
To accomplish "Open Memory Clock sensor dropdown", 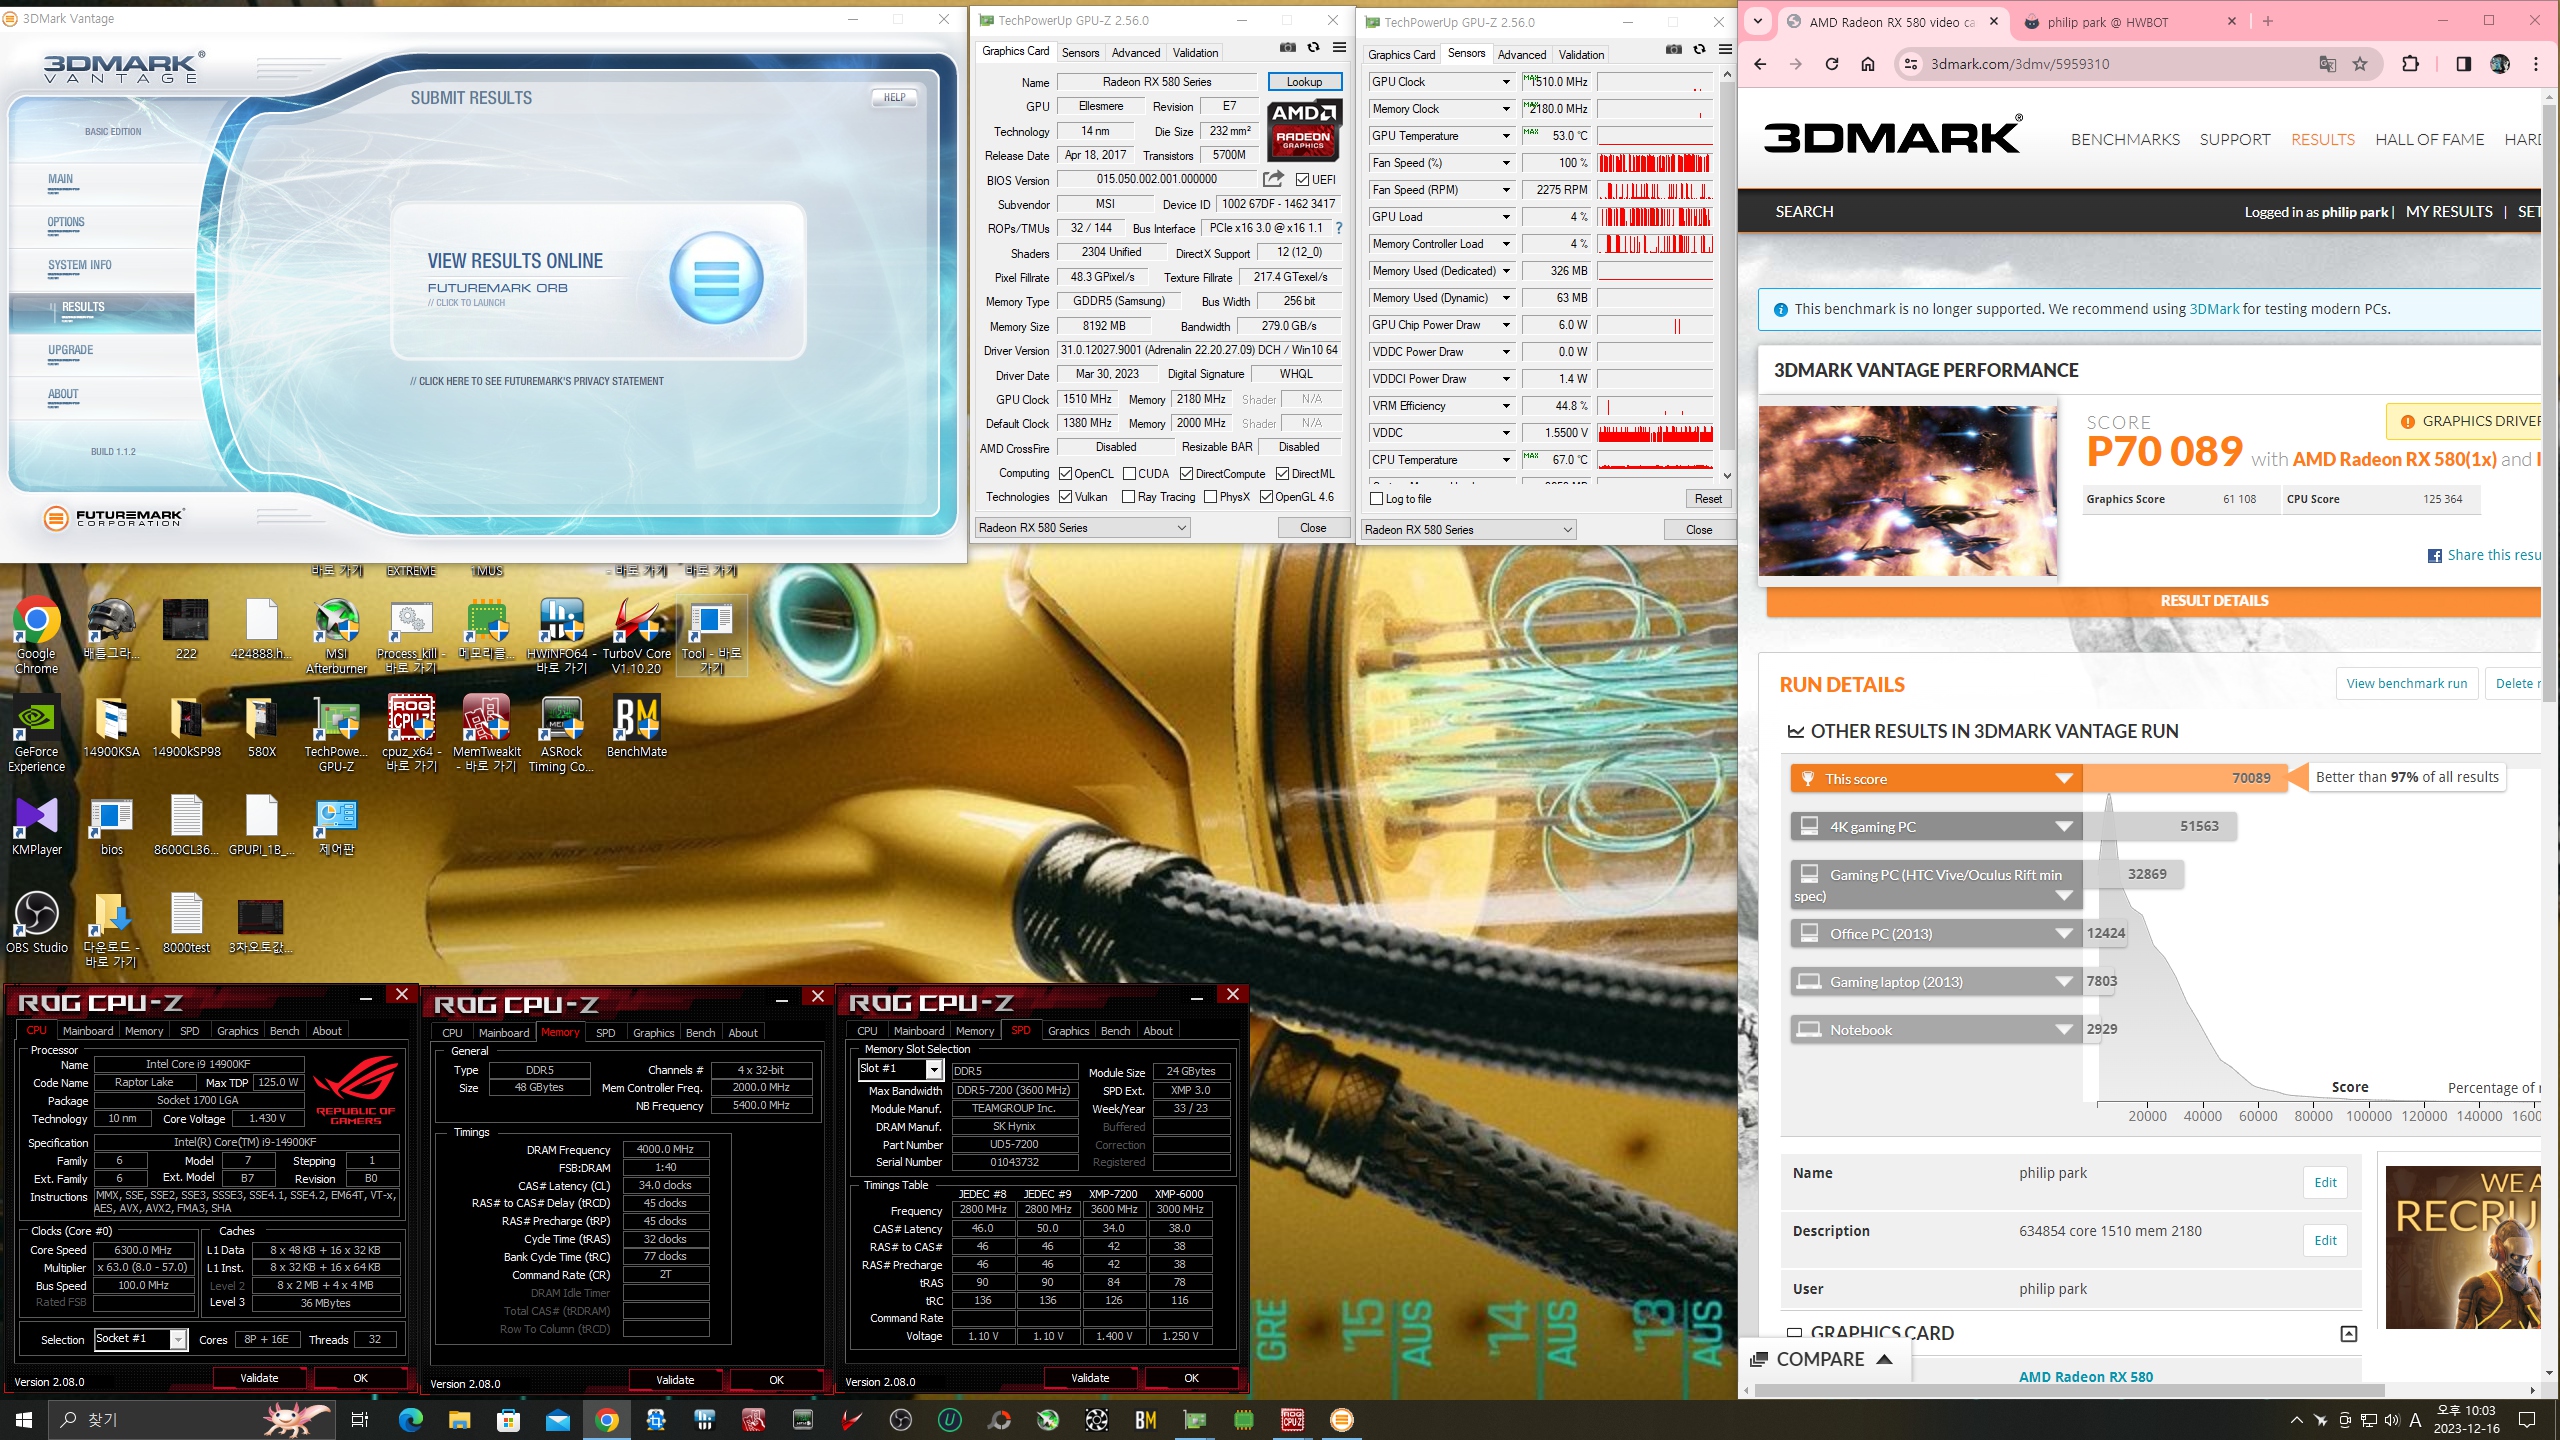I will 1505,109.
